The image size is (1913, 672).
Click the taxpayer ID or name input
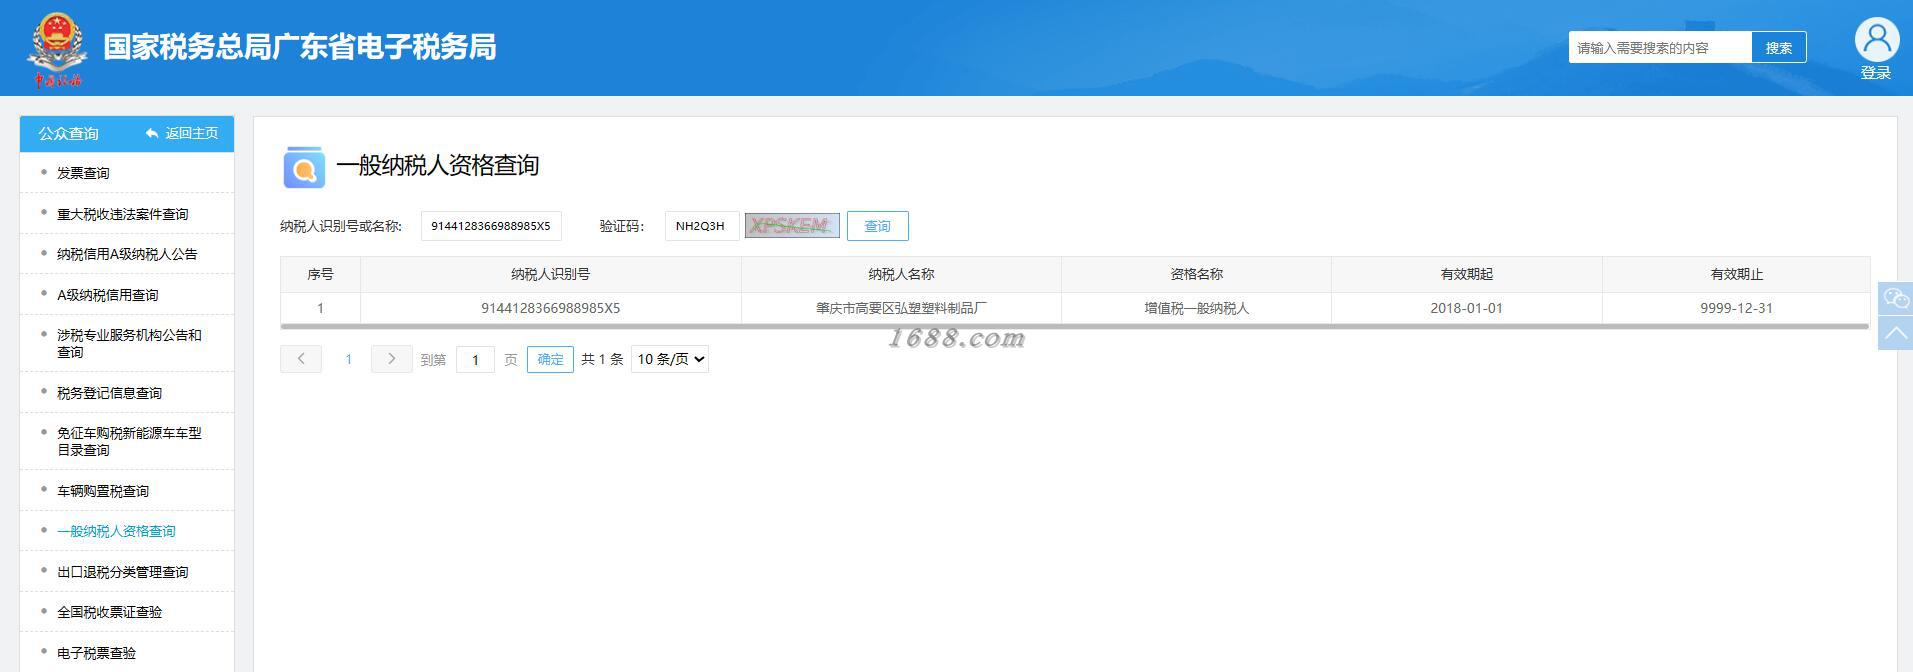[491, 226]
